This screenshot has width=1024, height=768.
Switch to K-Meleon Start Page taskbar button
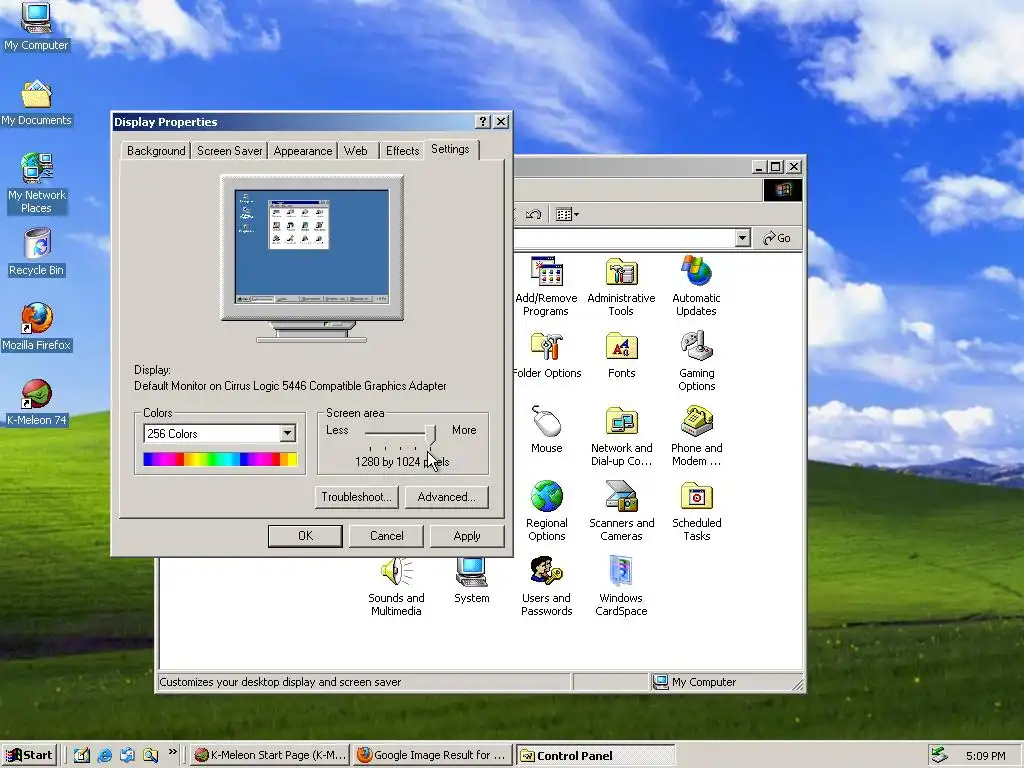270,755
